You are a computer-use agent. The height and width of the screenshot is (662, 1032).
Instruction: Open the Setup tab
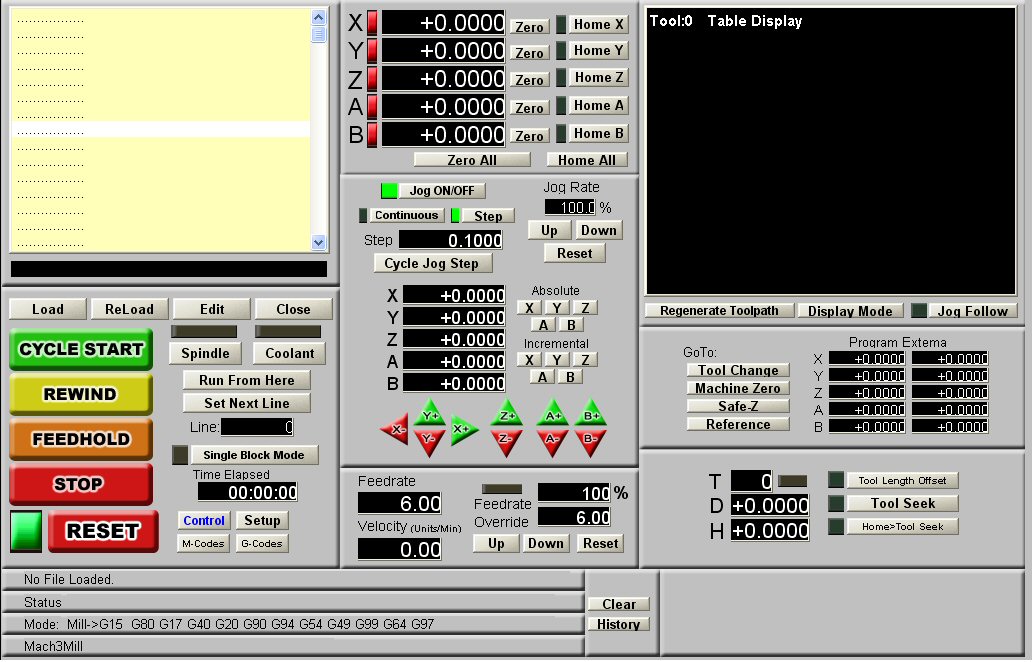pyautogui.click(x=262, y=521)
